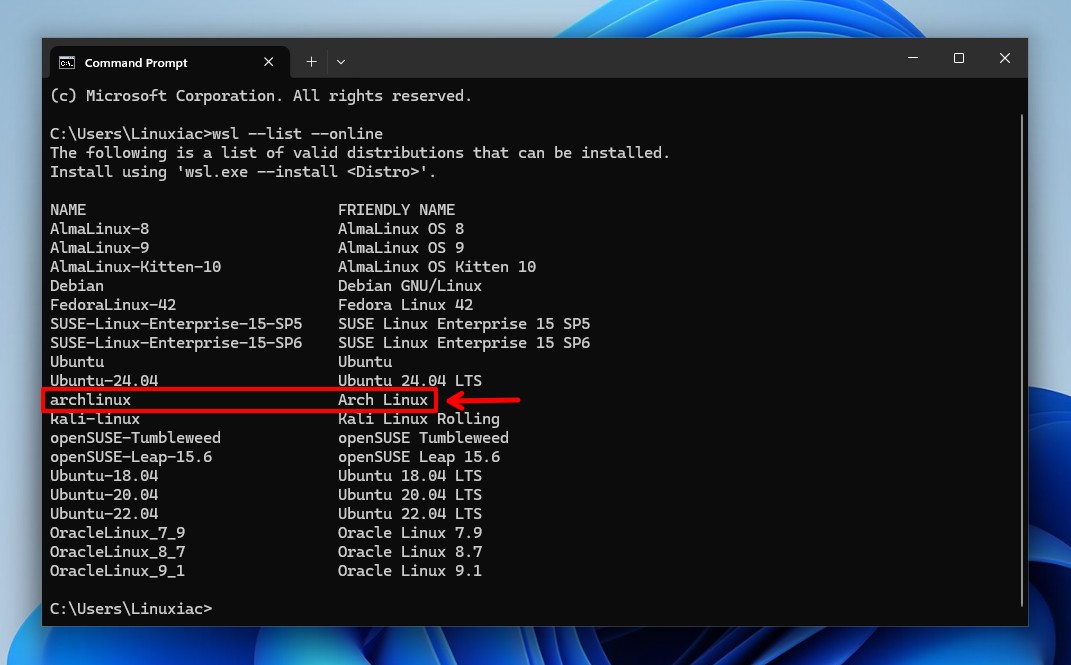This screenshot has height=665, width=1071.
Task: Click the 'Arch Linux' friendly name
Action: [382, 400]
